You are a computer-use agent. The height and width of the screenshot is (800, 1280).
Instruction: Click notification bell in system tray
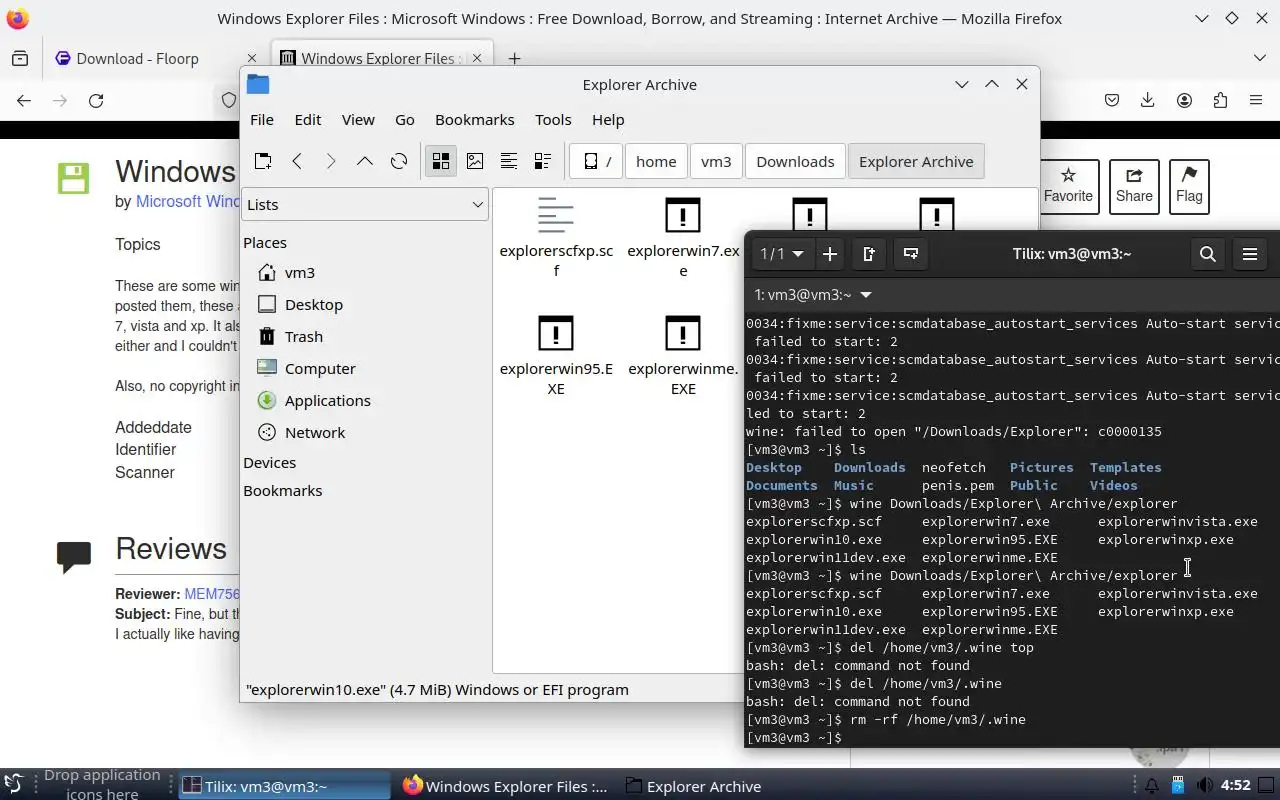pyautogui.click(x=1152, y=786)
